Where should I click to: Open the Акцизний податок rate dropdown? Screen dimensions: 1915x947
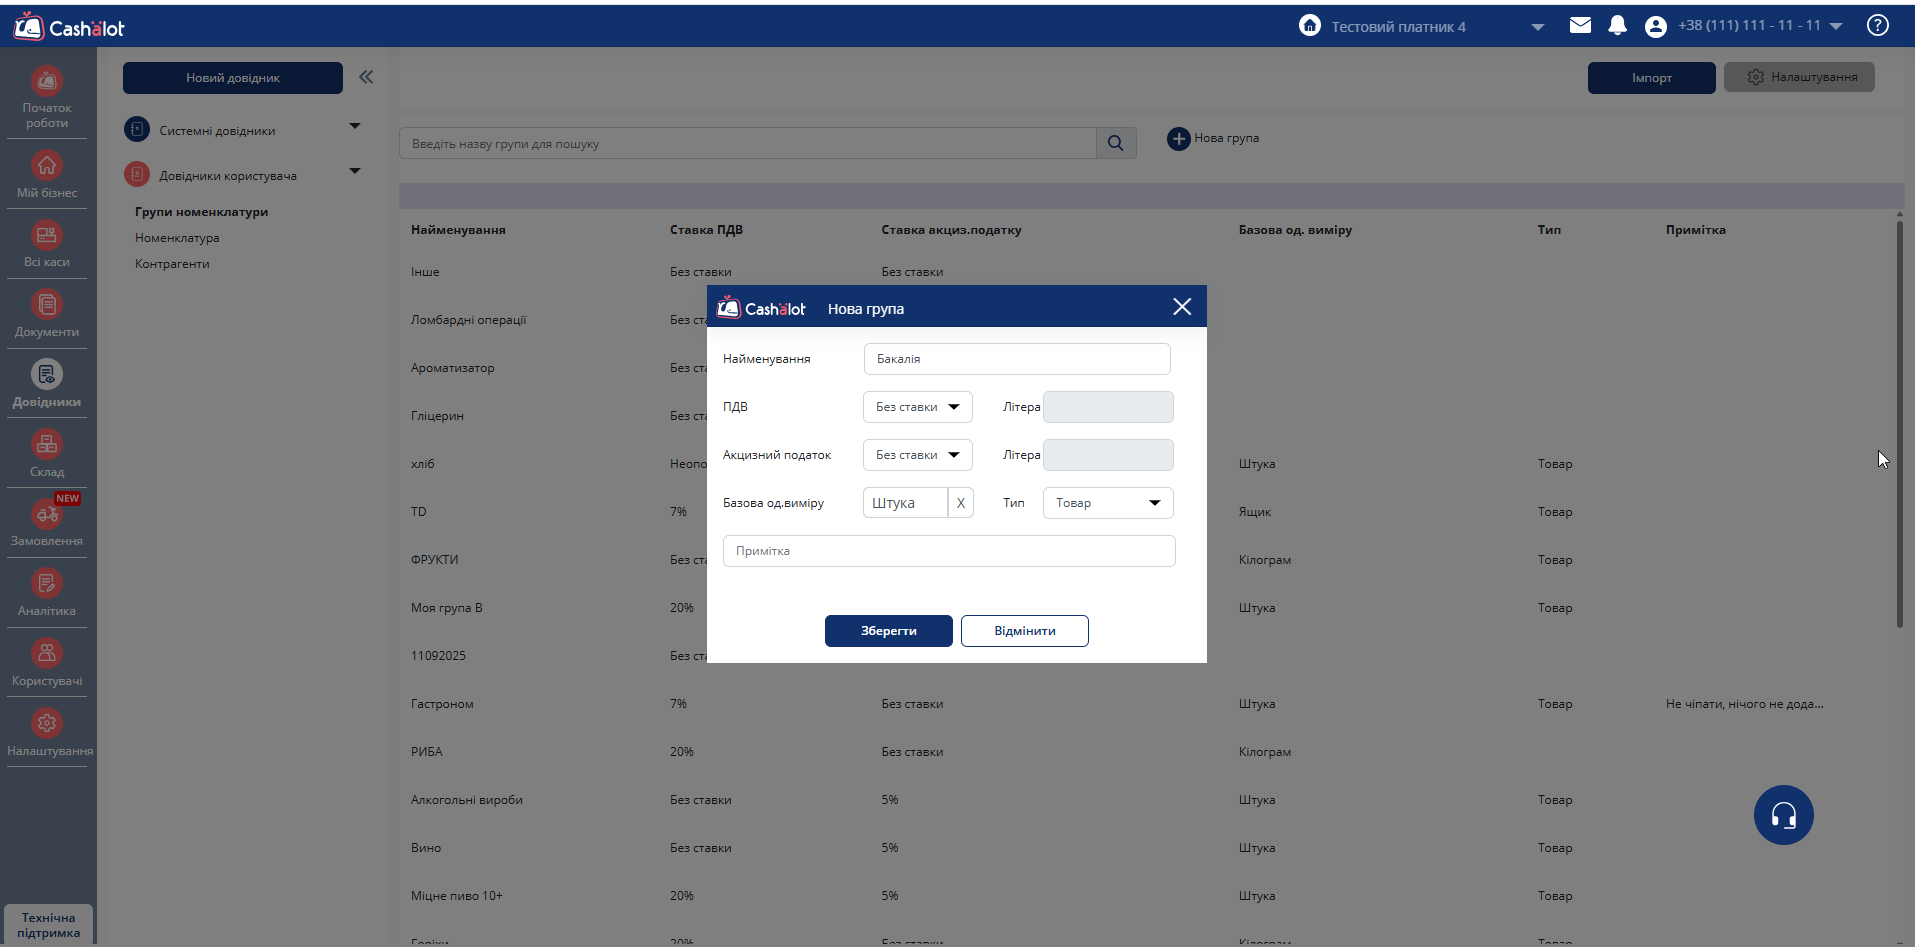point(917,455)
